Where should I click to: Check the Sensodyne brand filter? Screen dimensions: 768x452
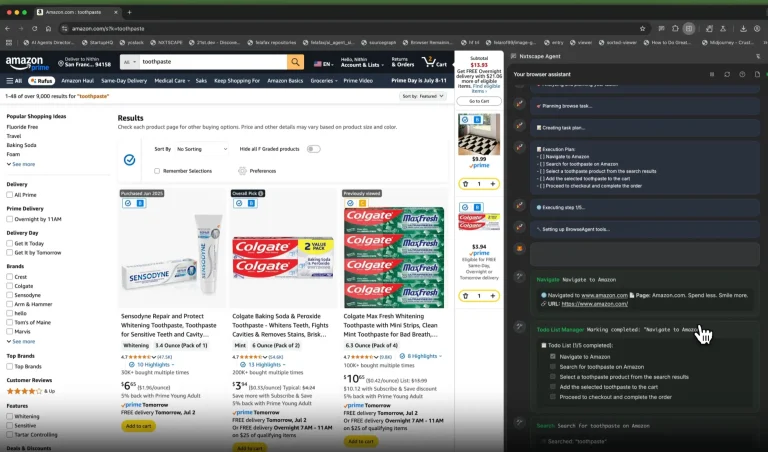[x=10, y=295]
